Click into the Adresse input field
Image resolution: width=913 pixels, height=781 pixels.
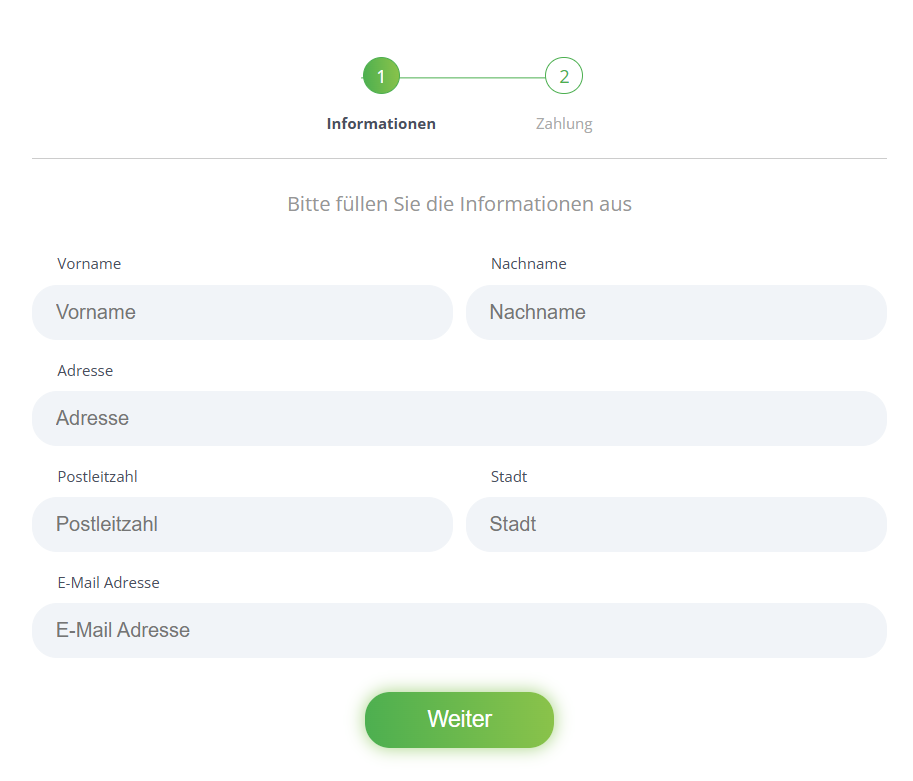(x=459, y=418)
